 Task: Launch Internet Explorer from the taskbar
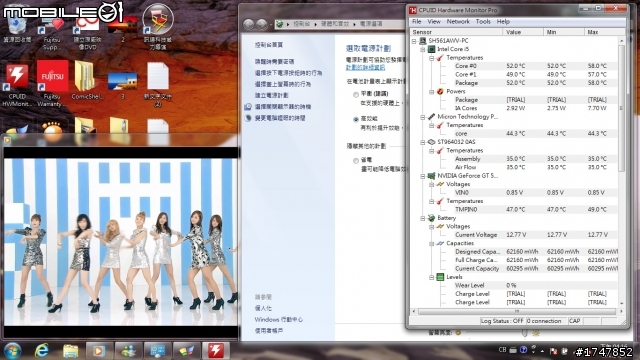point(41,351)
